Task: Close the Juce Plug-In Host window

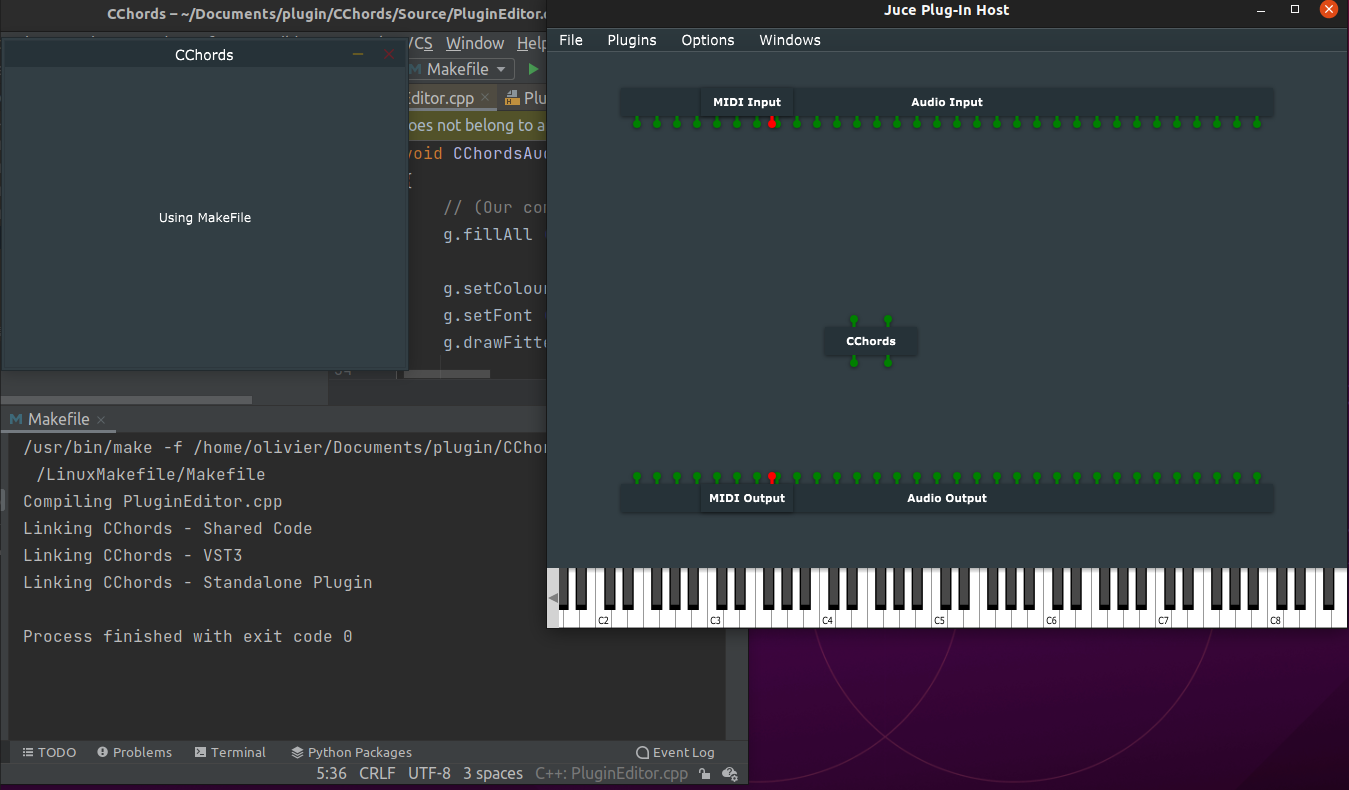Action: pyautogui.click(x=1328, y=9)
